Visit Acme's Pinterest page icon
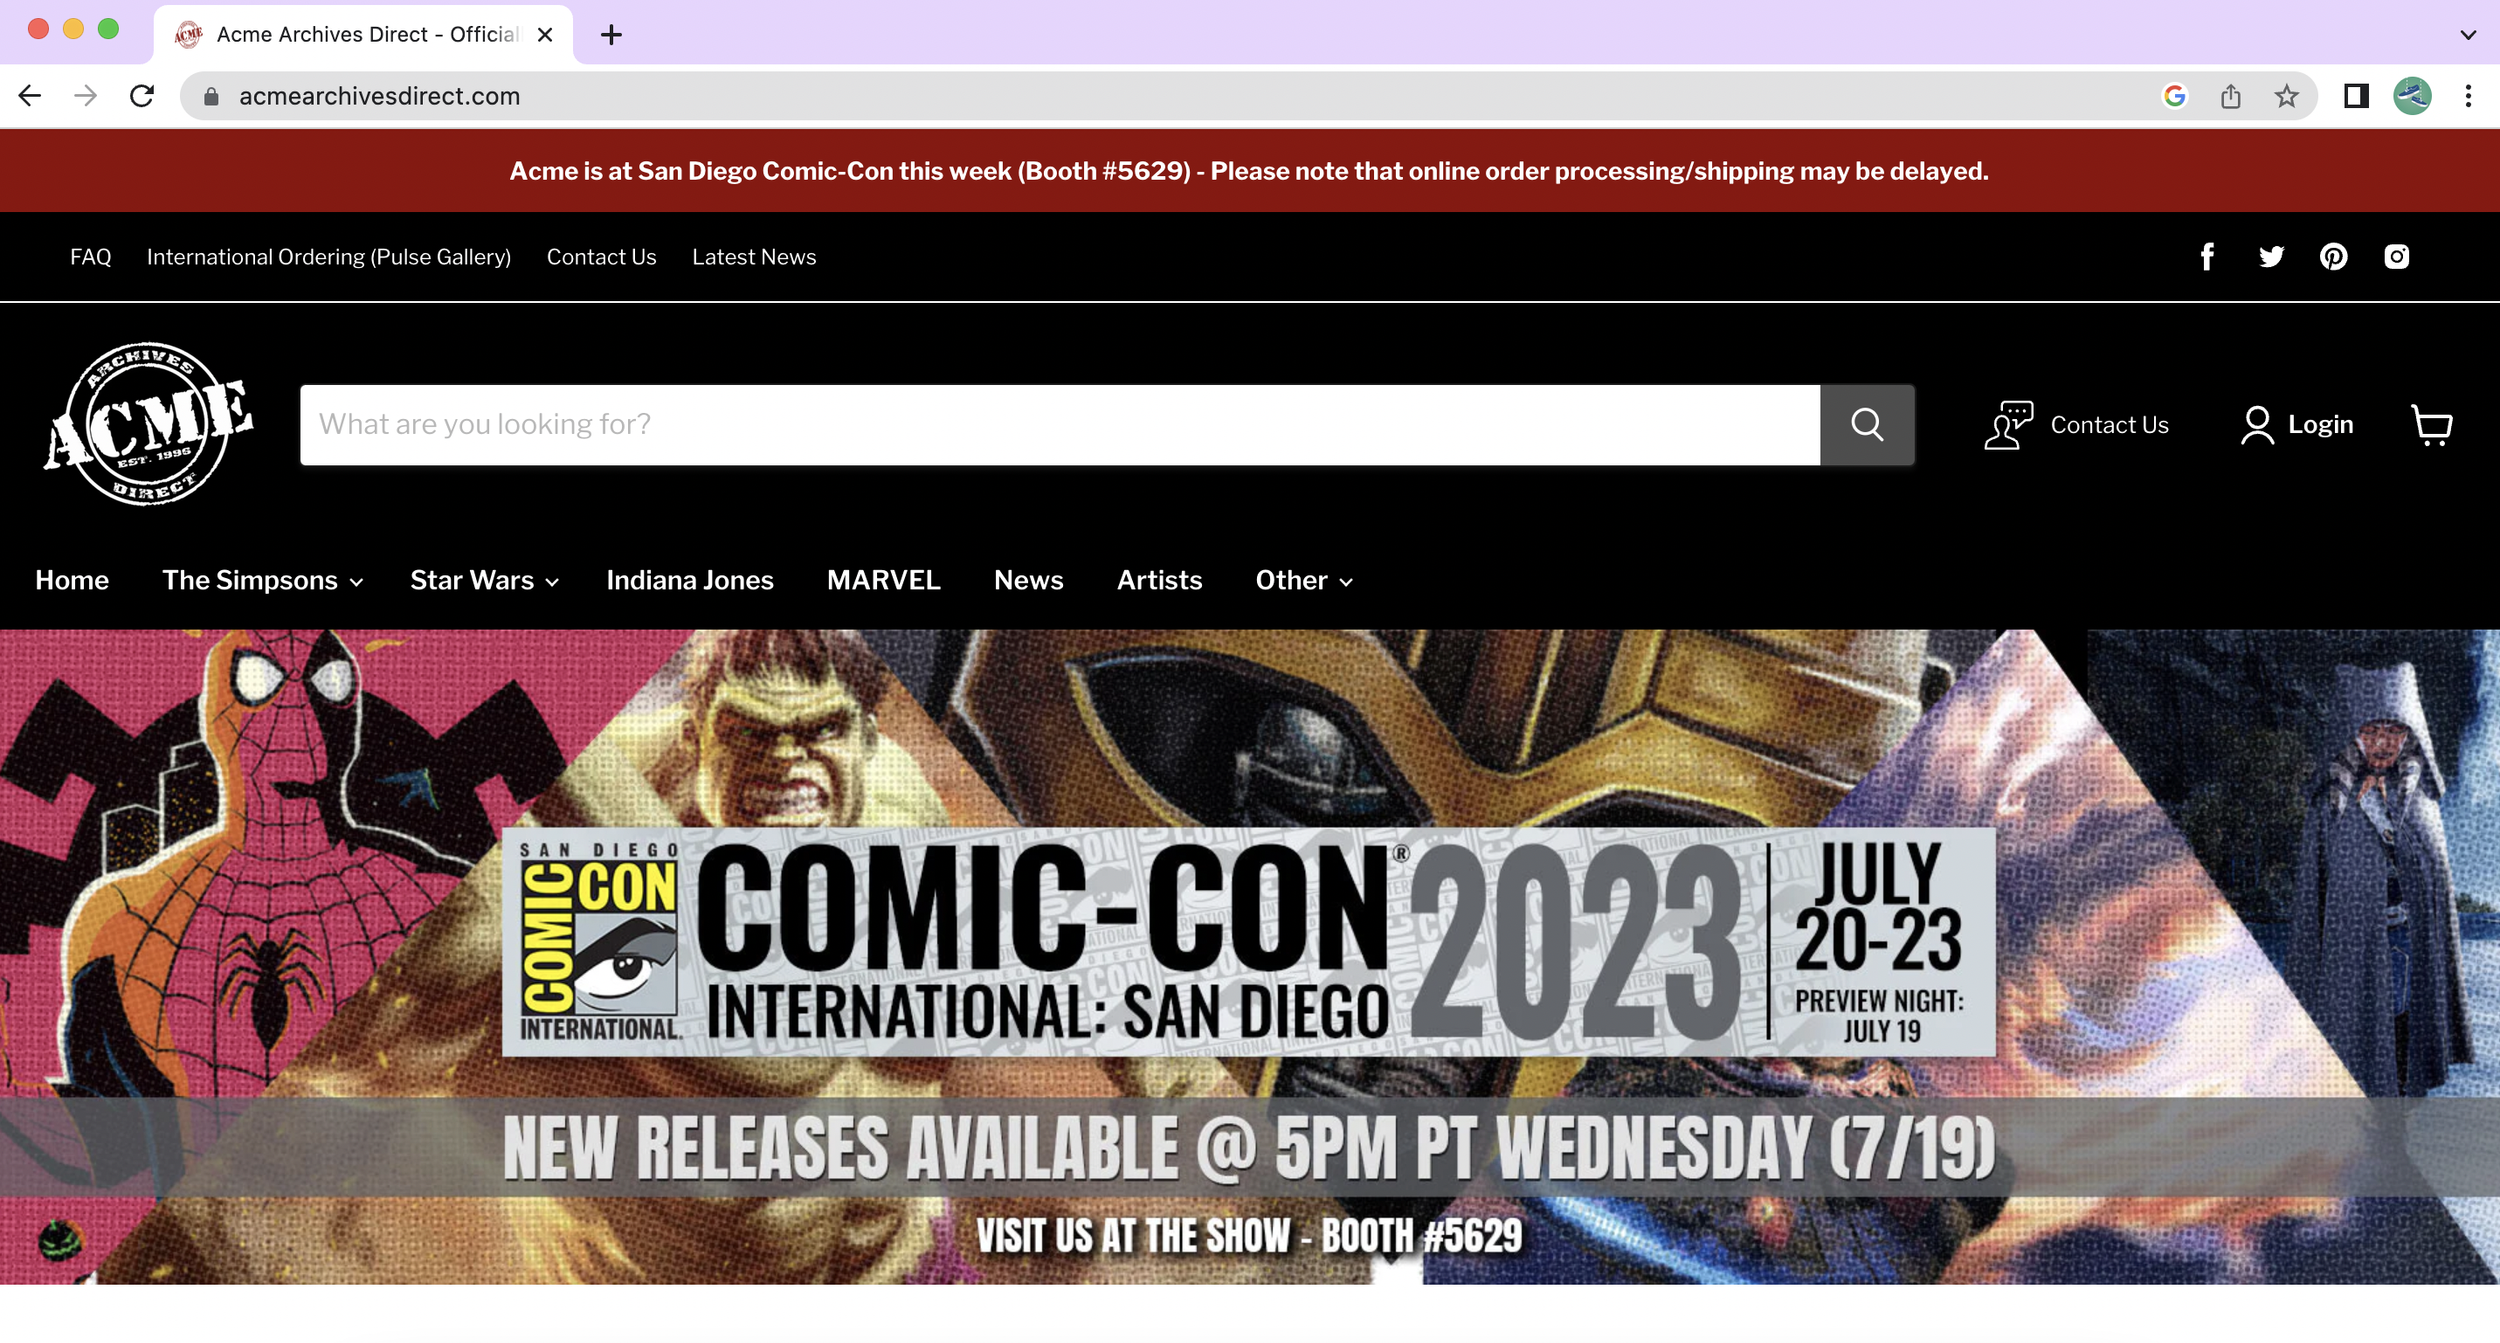The width and height of the screenshot is (2500, 1343). (2333, 257)
